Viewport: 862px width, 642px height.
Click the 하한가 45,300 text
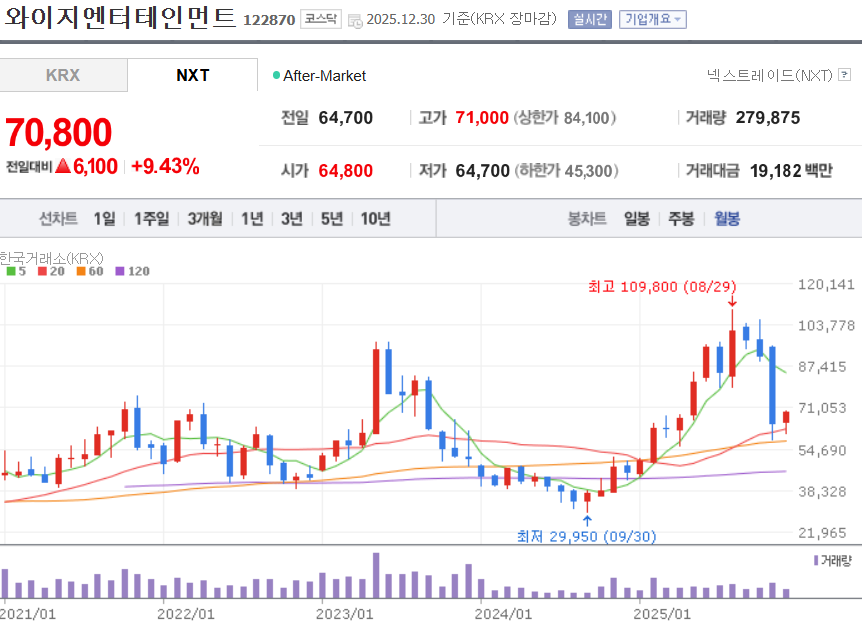pyautogui.click(x=567, y=171)
